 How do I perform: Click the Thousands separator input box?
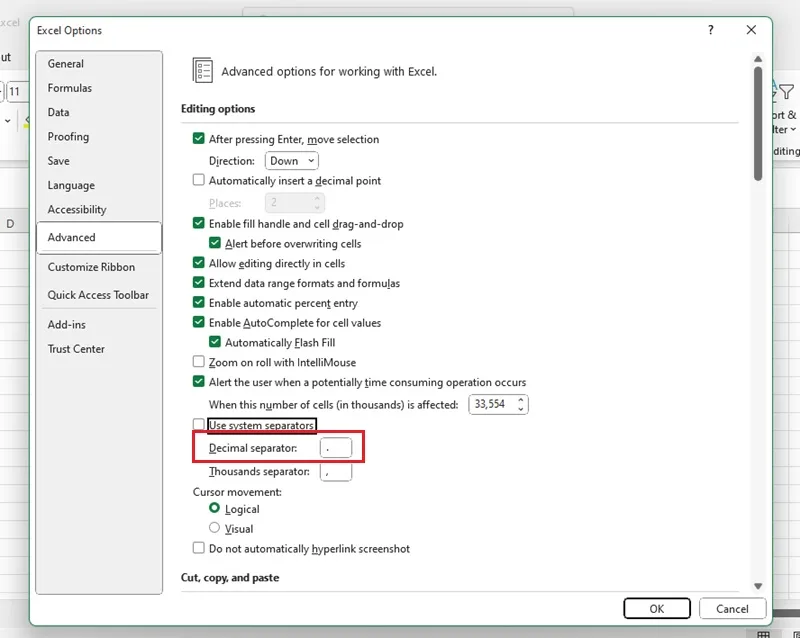point(336,472)
